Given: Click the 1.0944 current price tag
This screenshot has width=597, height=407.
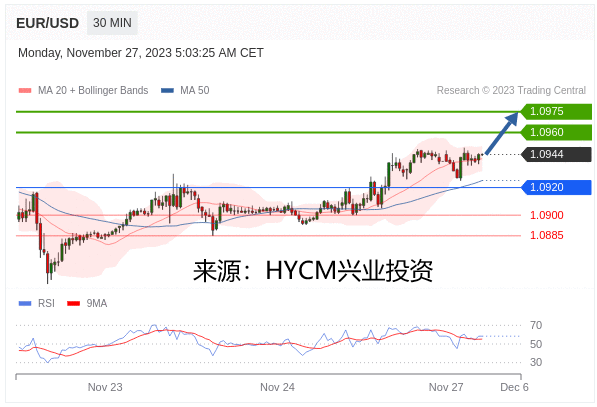Looking at the screenshot, I should [x=556, y=154].
